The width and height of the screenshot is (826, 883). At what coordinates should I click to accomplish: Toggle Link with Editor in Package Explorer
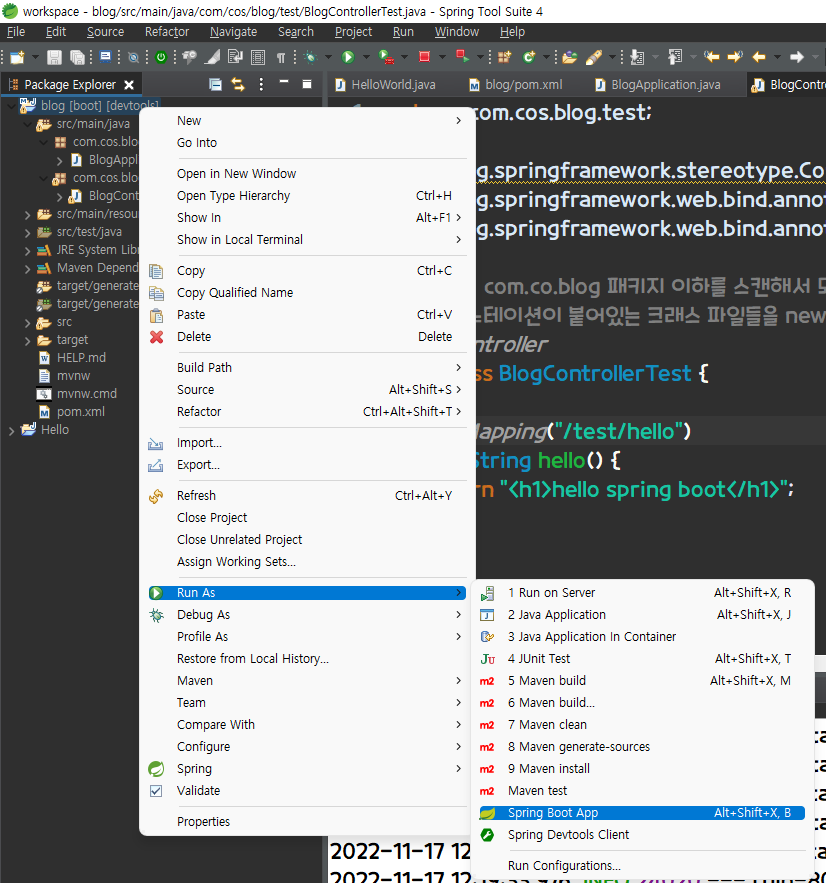(x=238, y=85)
